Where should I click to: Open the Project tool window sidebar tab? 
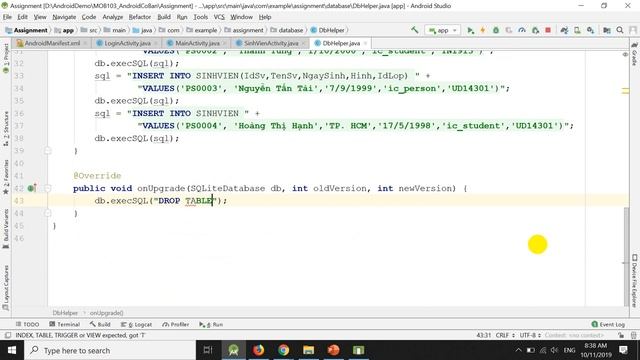click(x=6, y=58)
